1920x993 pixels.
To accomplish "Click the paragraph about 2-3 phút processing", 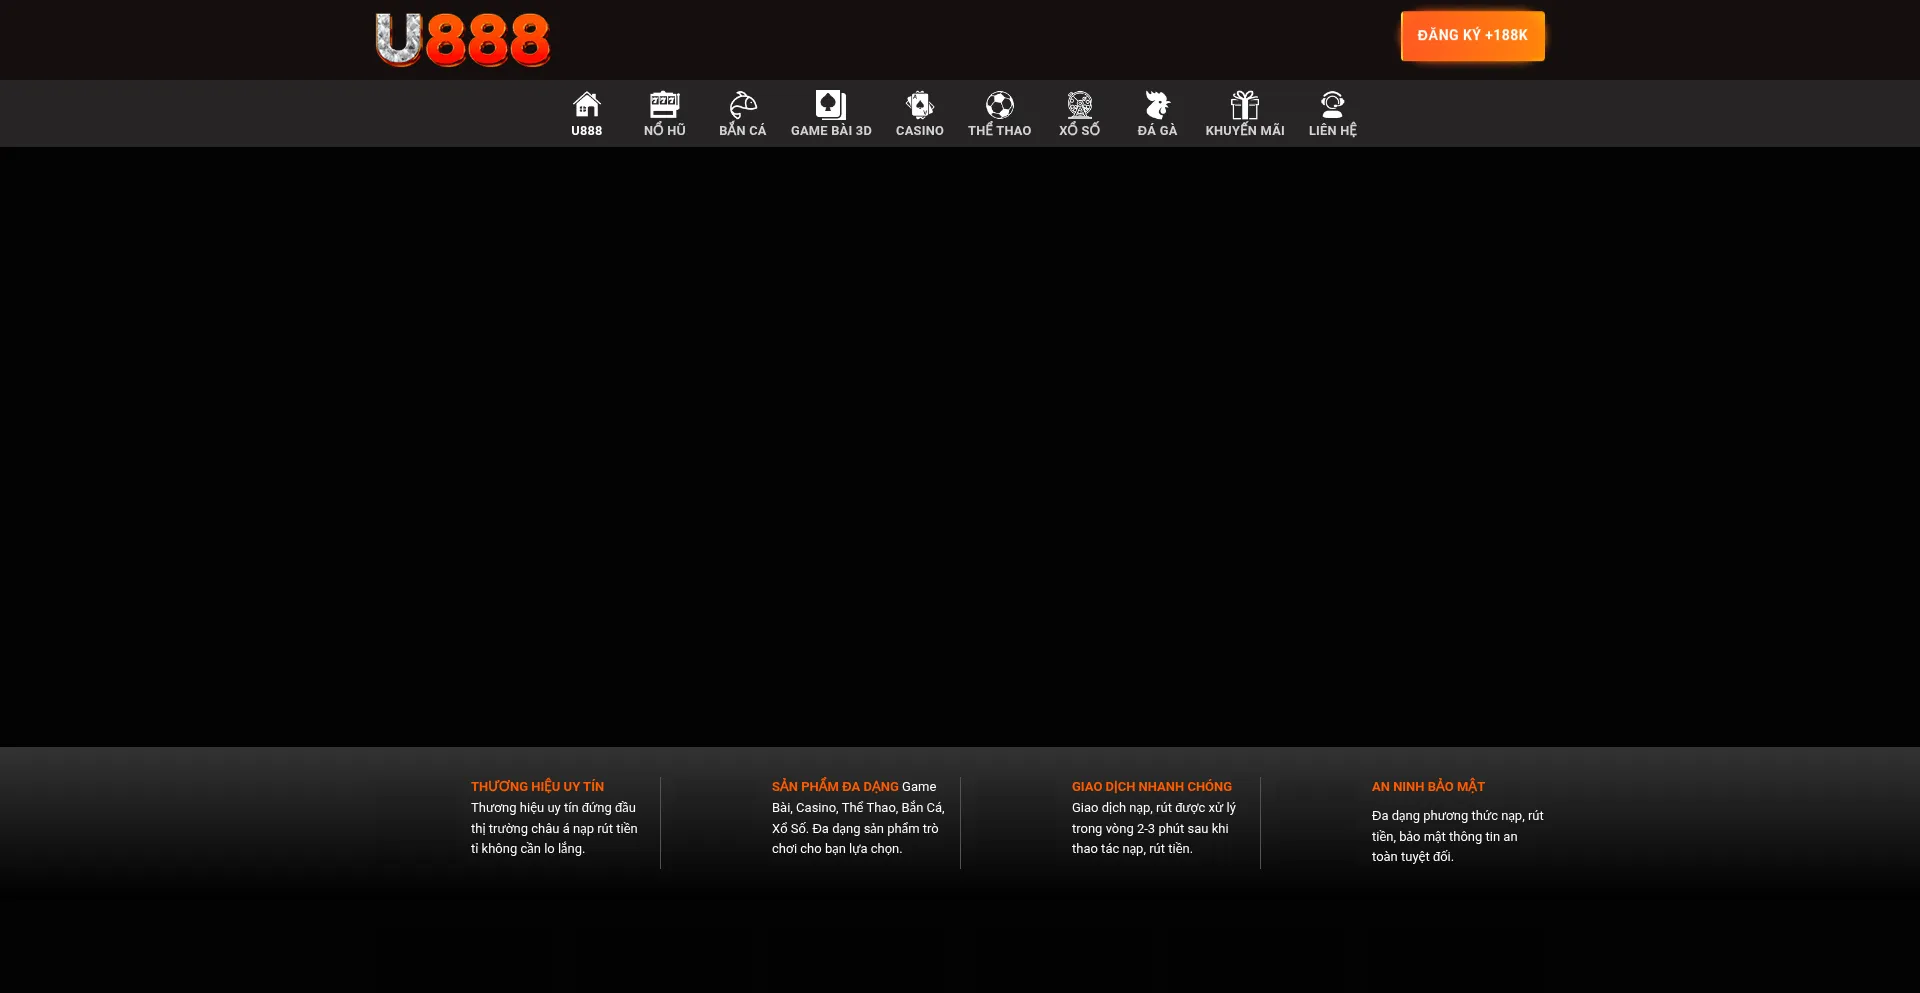I will point(1153,829).
